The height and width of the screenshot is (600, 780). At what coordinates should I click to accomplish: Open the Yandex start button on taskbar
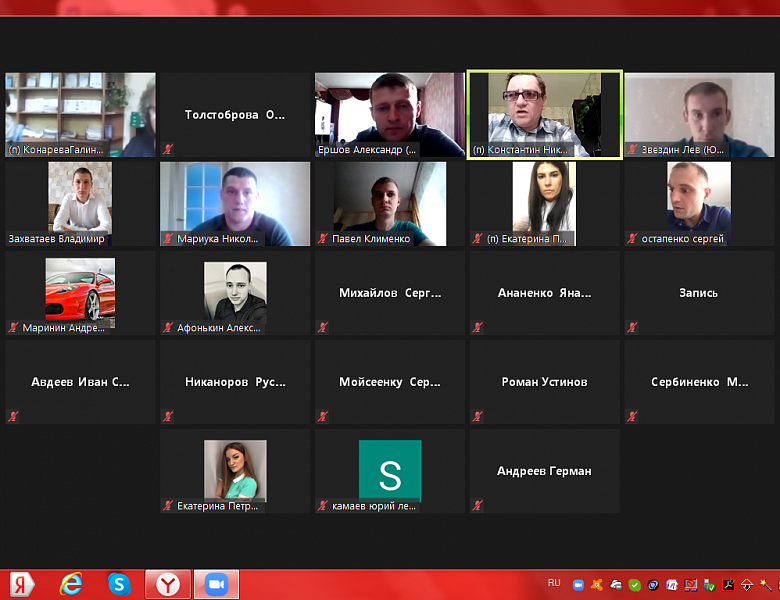pos(21,584)
